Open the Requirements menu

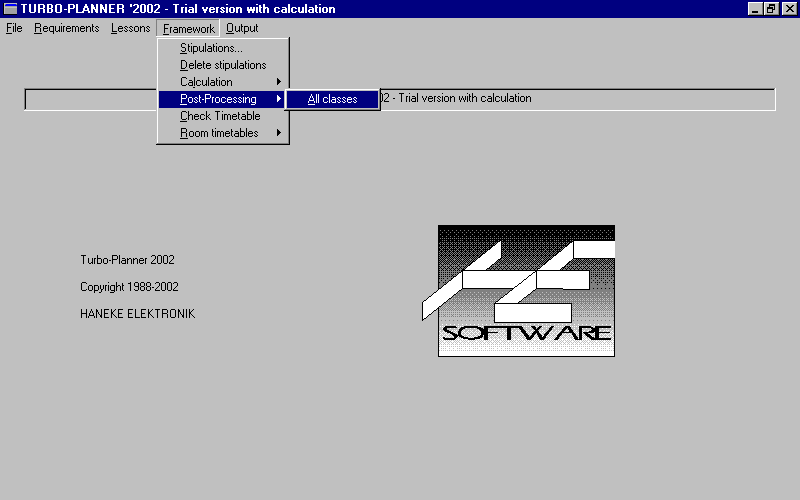pyautogui.click(x=66, y=28)
